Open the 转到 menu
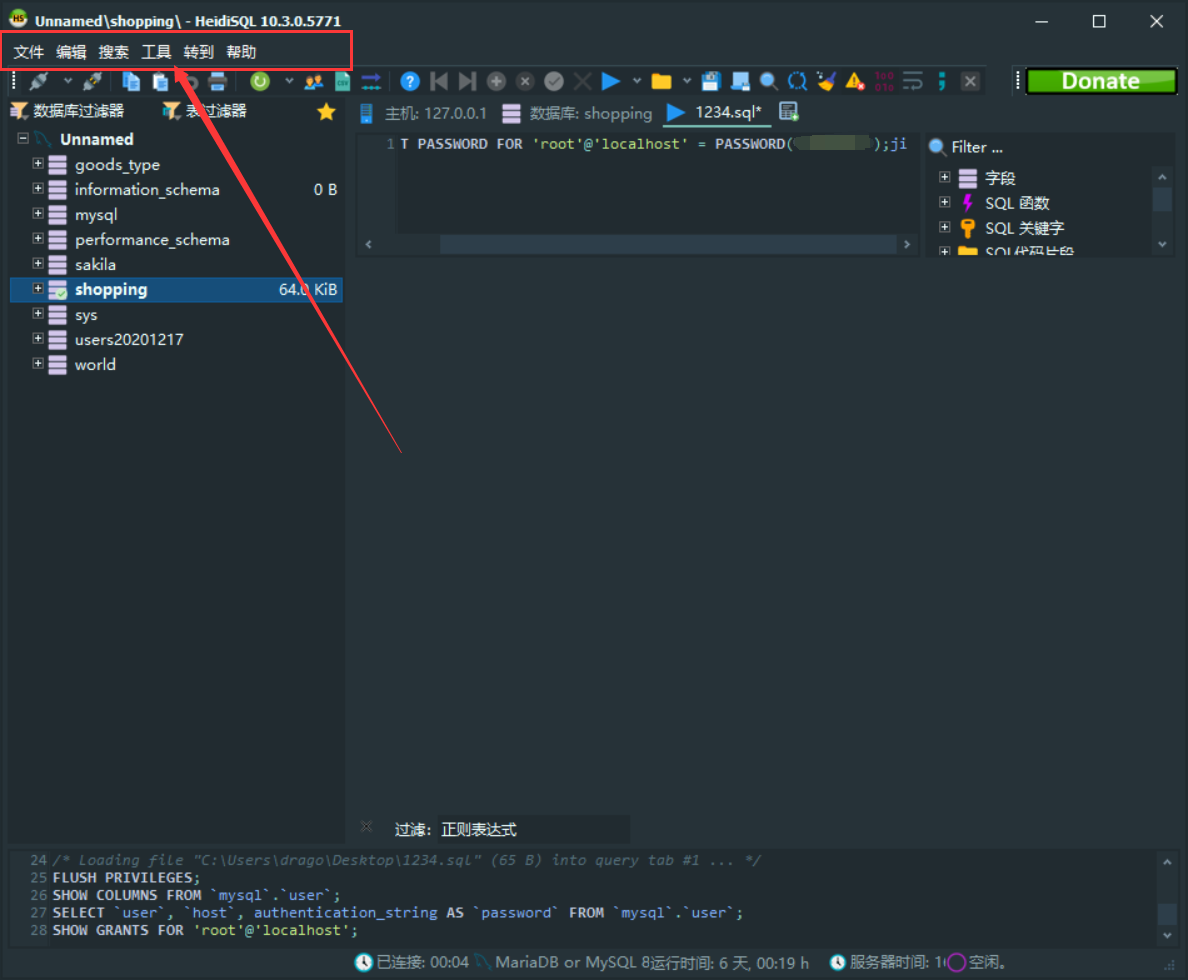The width and height of the screenshot is (1188, 980). point(199,52)
